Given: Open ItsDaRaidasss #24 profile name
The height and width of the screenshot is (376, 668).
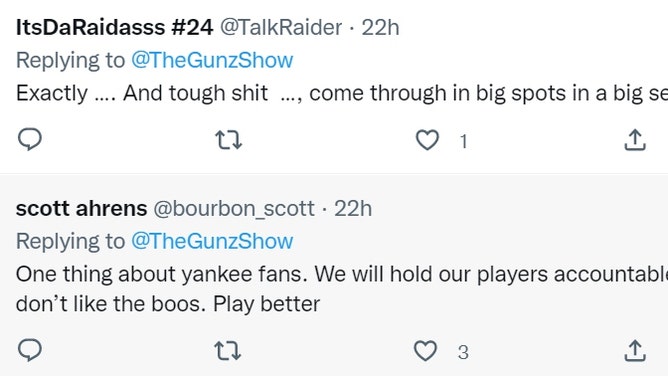Looking at the screenshot, I should [x=114, y=28].
